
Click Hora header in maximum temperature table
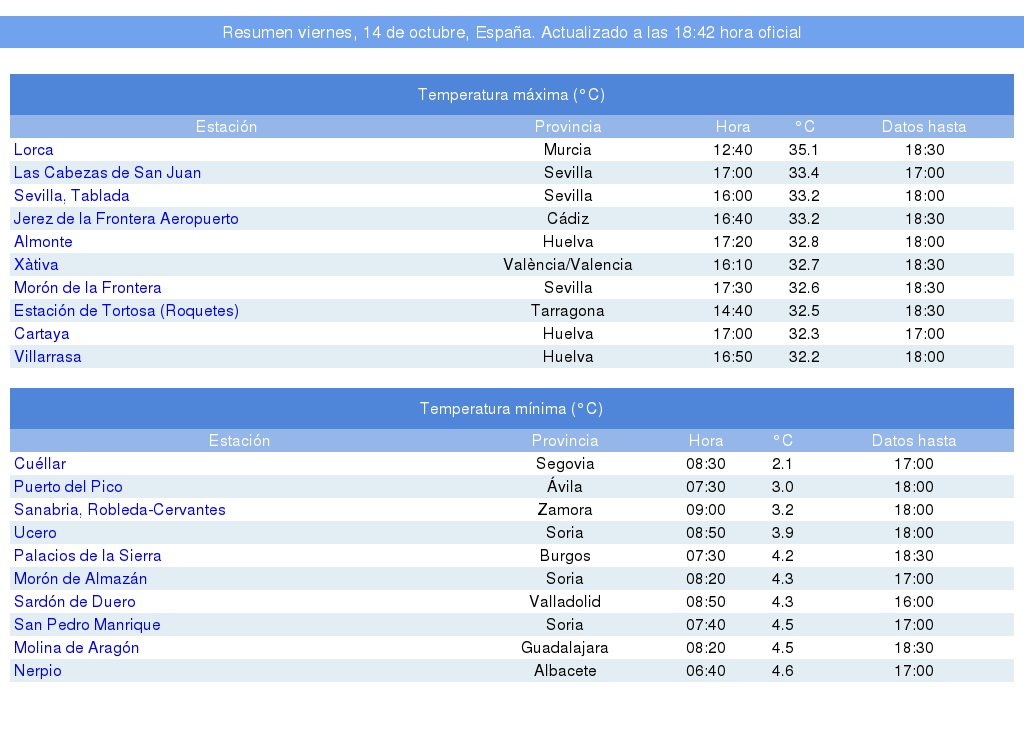(x=733, y=127)
